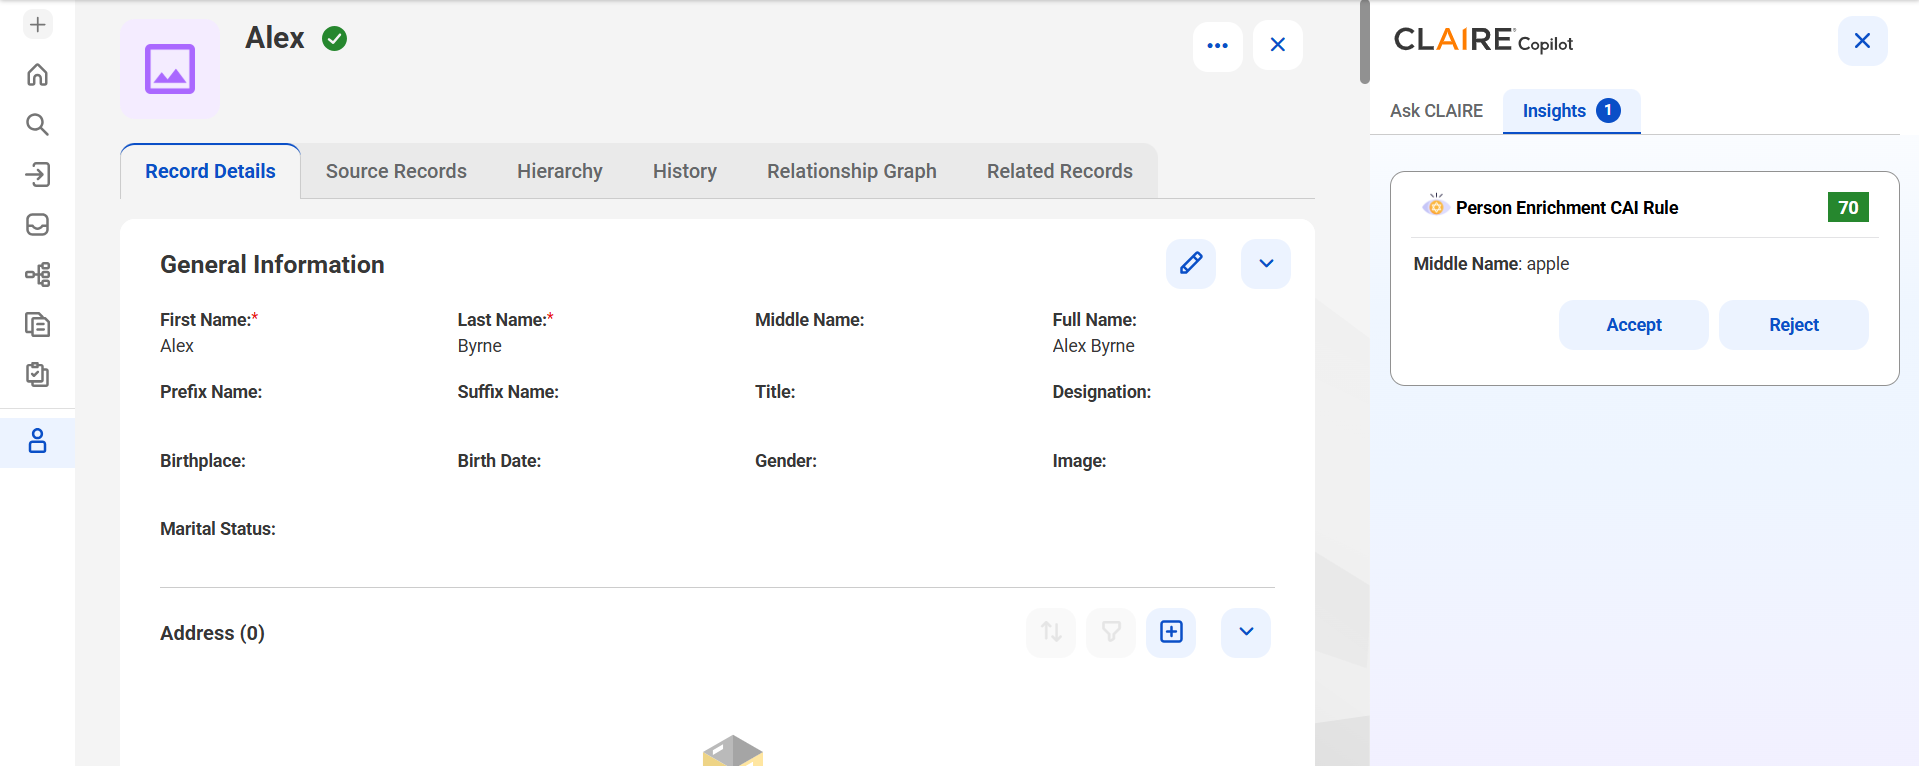Switch to the Source Records tab

pyautogui.click(x=396, y=171)
